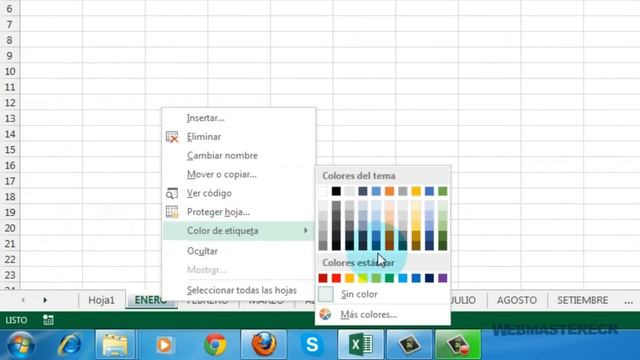Launch Internet Explorer from the taskbar

point(69,345)
